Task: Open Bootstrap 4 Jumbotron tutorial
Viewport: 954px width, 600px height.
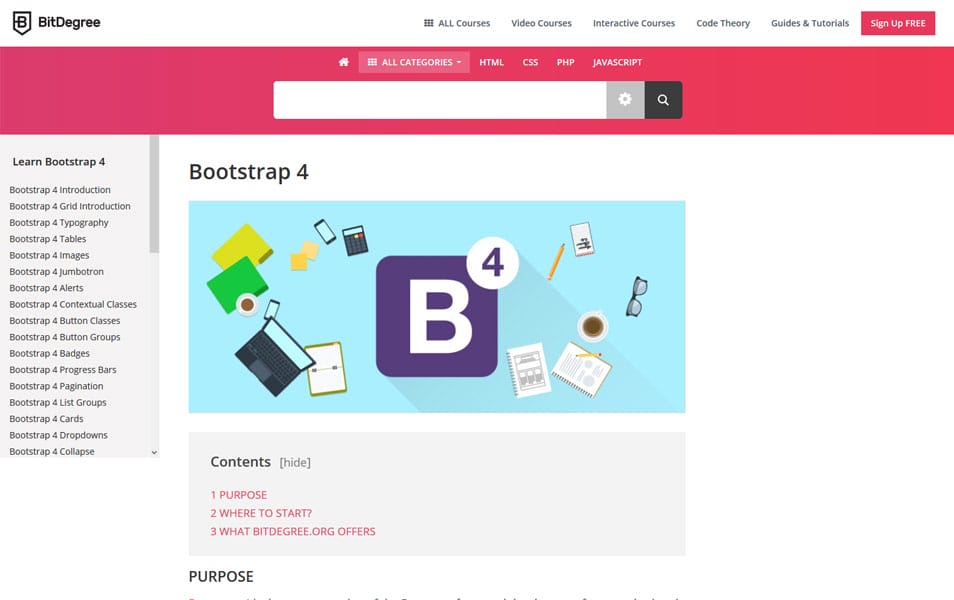Action: [57, 272]
